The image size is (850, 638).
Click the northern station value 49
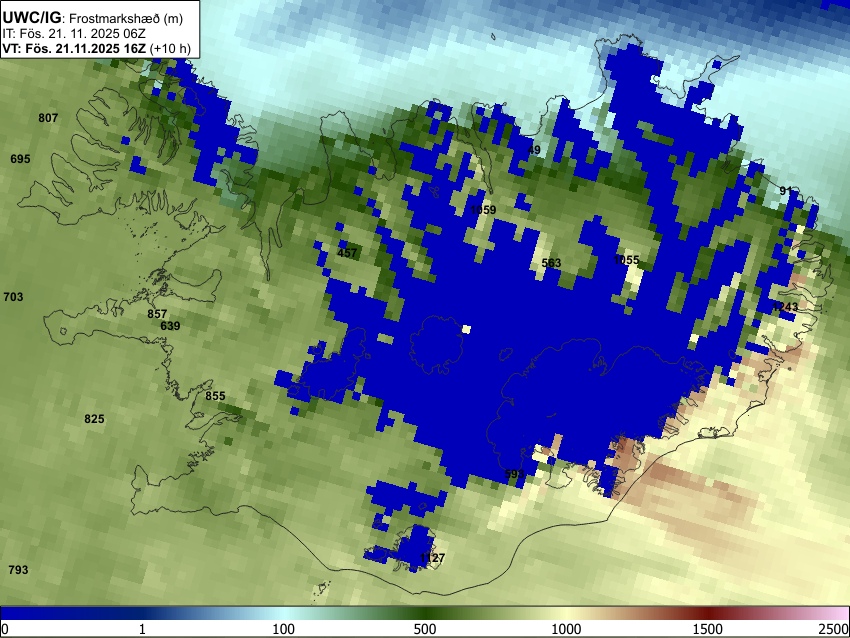[x=534, y=150]
